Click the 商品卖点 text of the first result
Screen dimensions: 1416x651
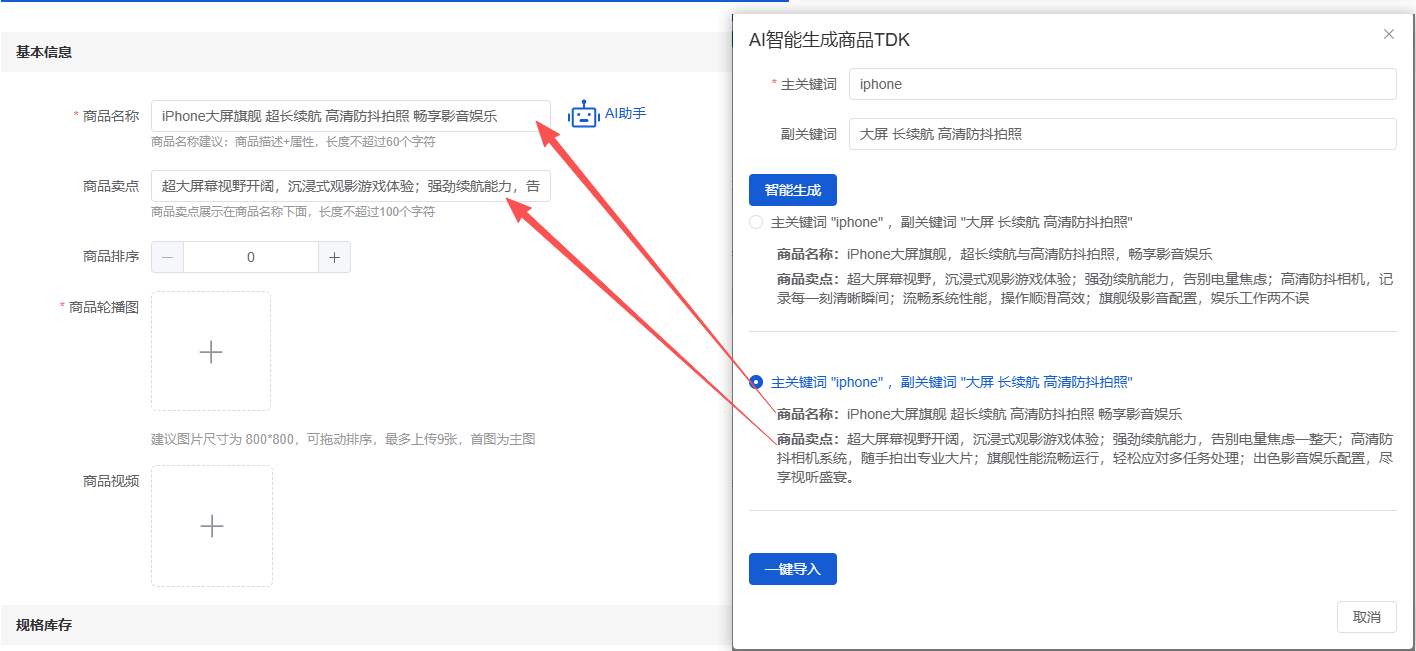pyautogui.click(x=1085, y=288)
